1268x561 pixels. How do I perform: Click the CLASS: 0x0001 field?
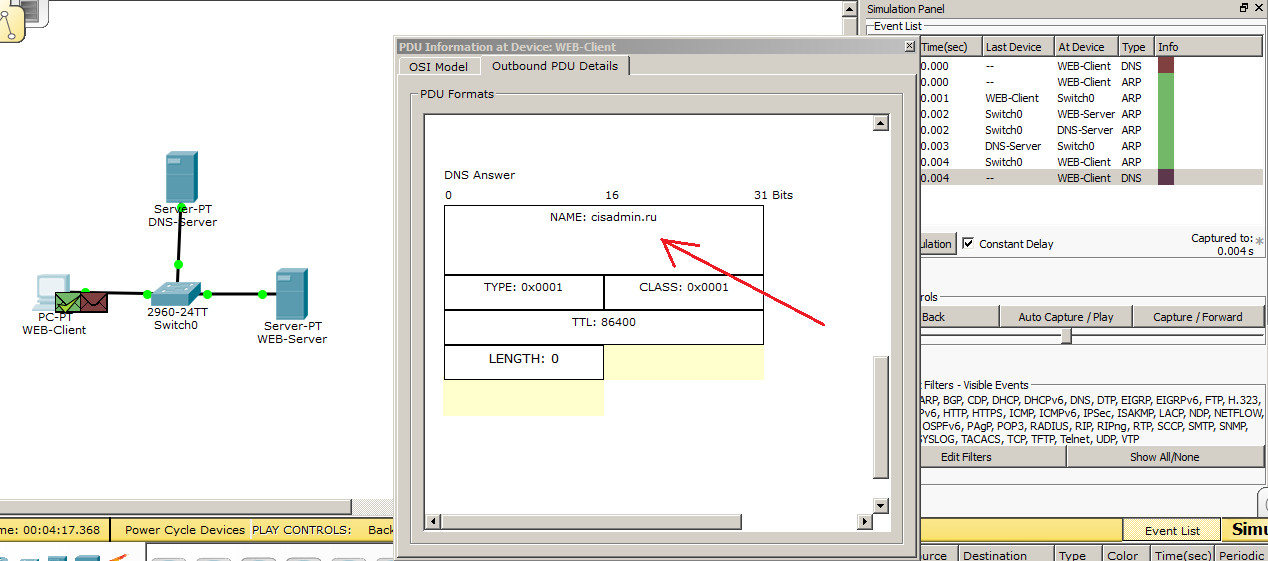tap(684, 292)
